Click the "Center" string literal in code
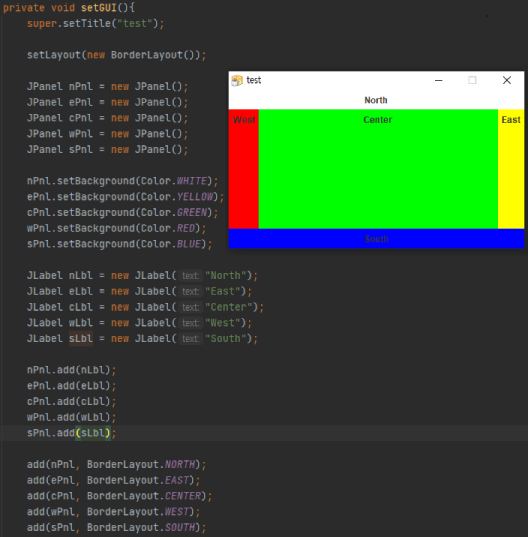Image resolution: width=528 pixels, height=537 pixels. (229, 307)
